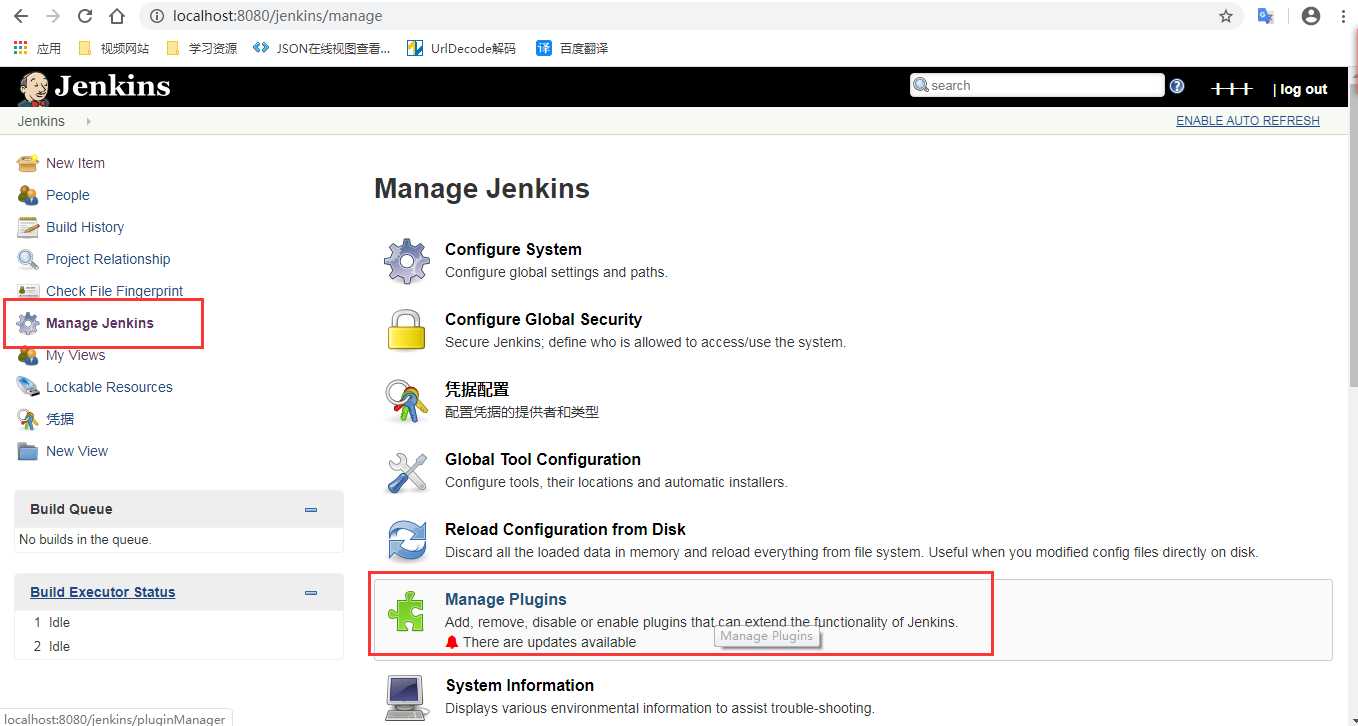Collapse the Build Queue panel
1358x726 pixels.
coord(311,509)
